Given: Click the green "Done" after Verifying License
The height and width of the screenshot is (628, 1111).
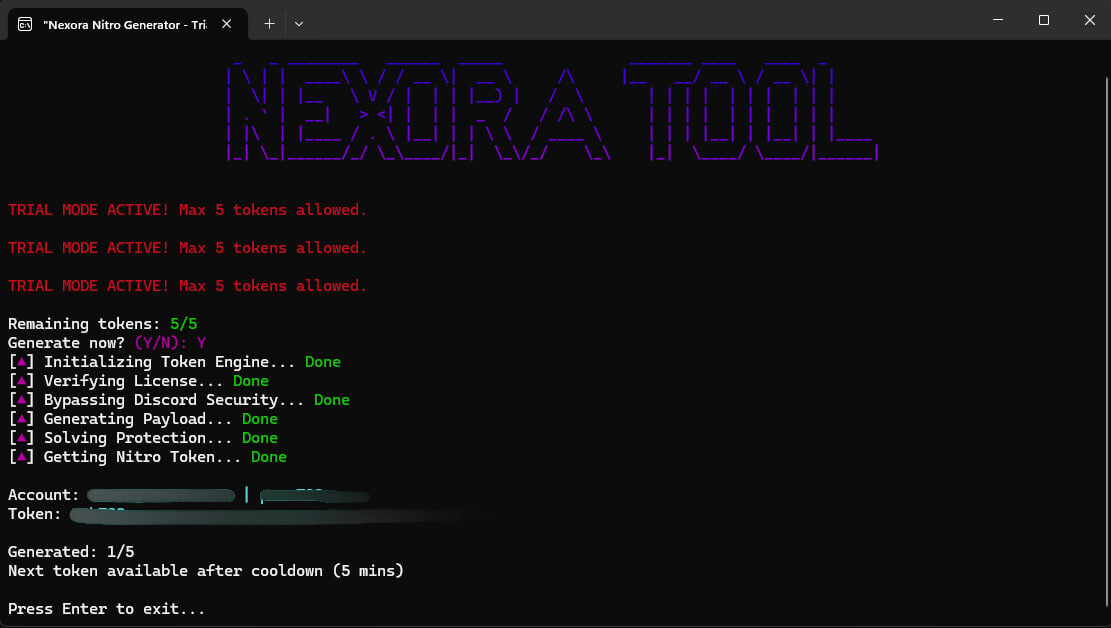Looking at the screenshot, I should 251,380.
